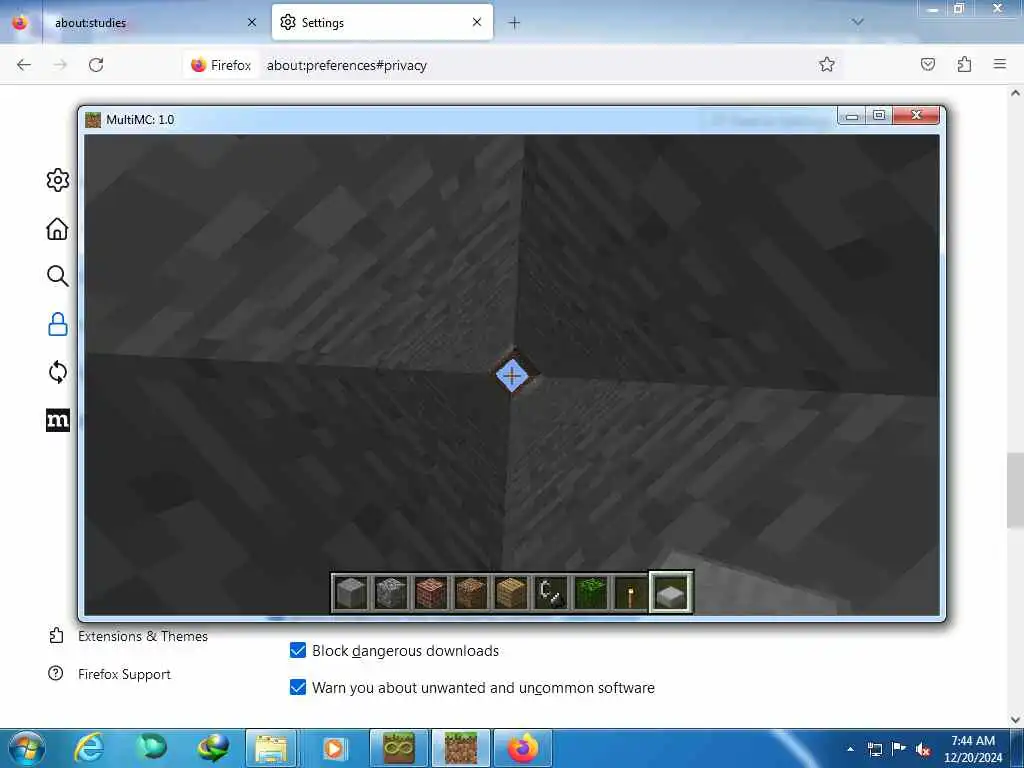Viewport: 1024px width, 768px height.
Task: Open a new tab
Action: tap(515, 23)
